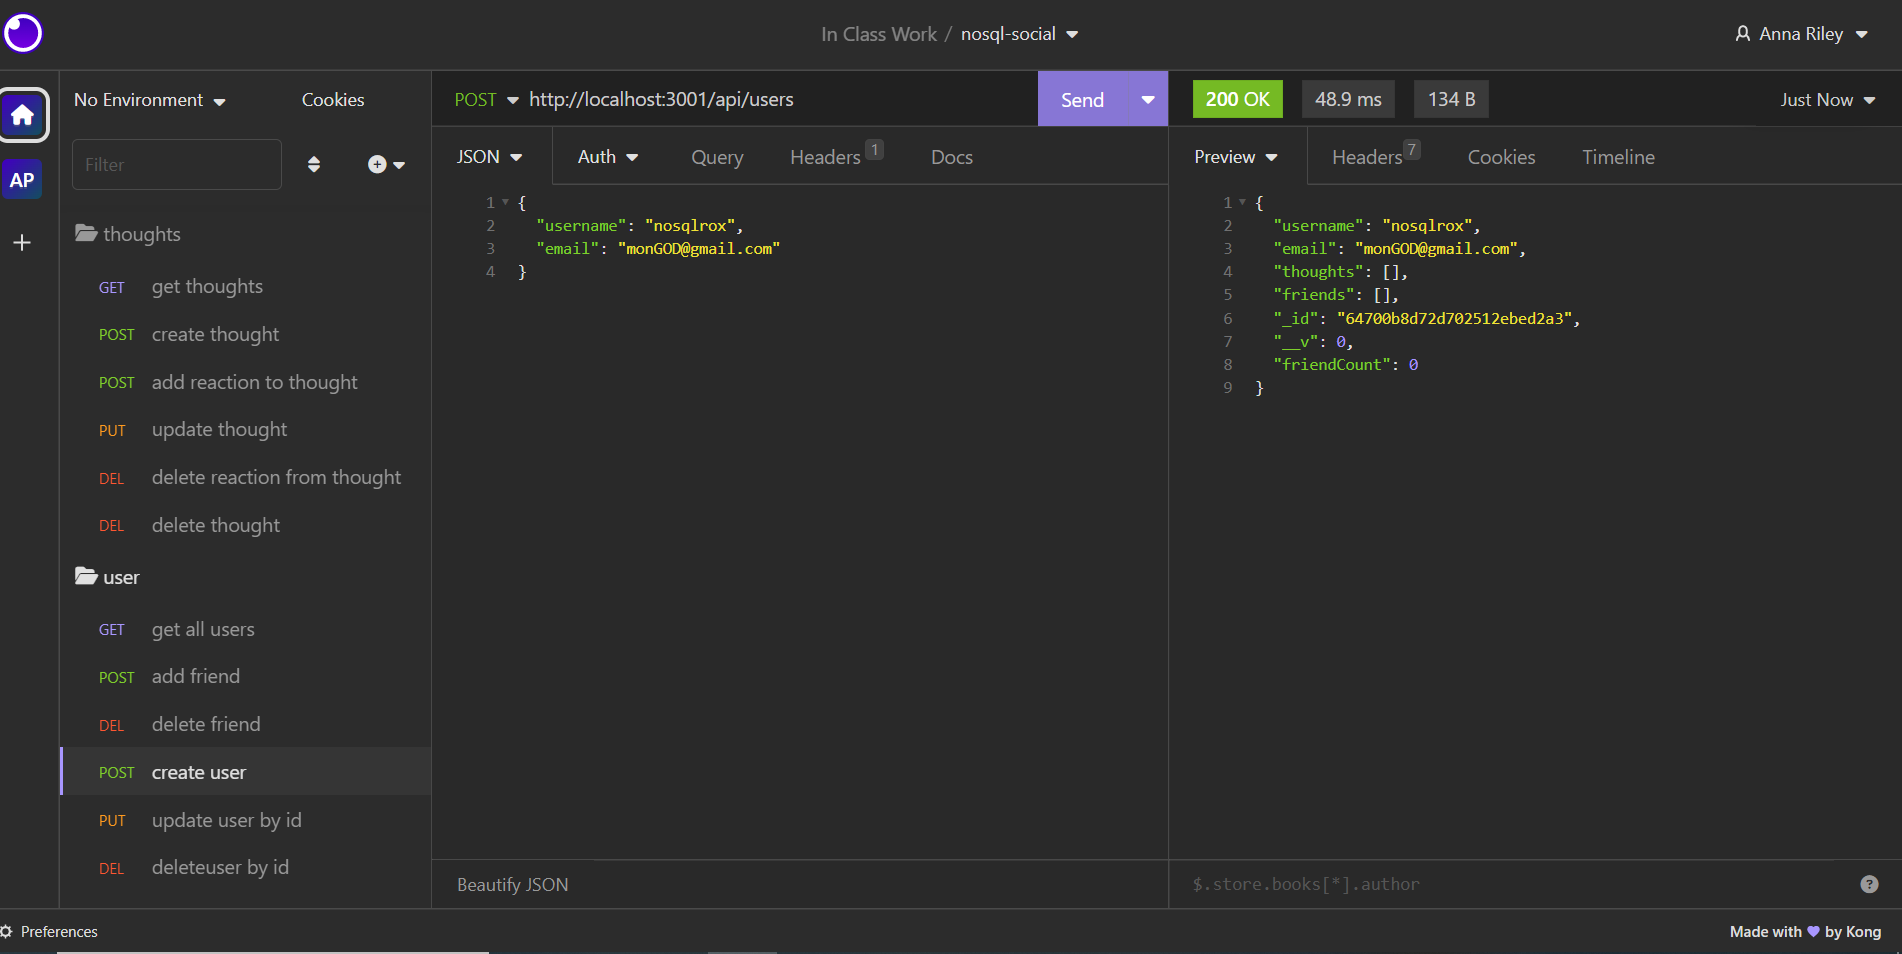Click the thoughts folder icon
Image resolution: width=1902 pixels, height=954 pixels.
coord(85,233)
